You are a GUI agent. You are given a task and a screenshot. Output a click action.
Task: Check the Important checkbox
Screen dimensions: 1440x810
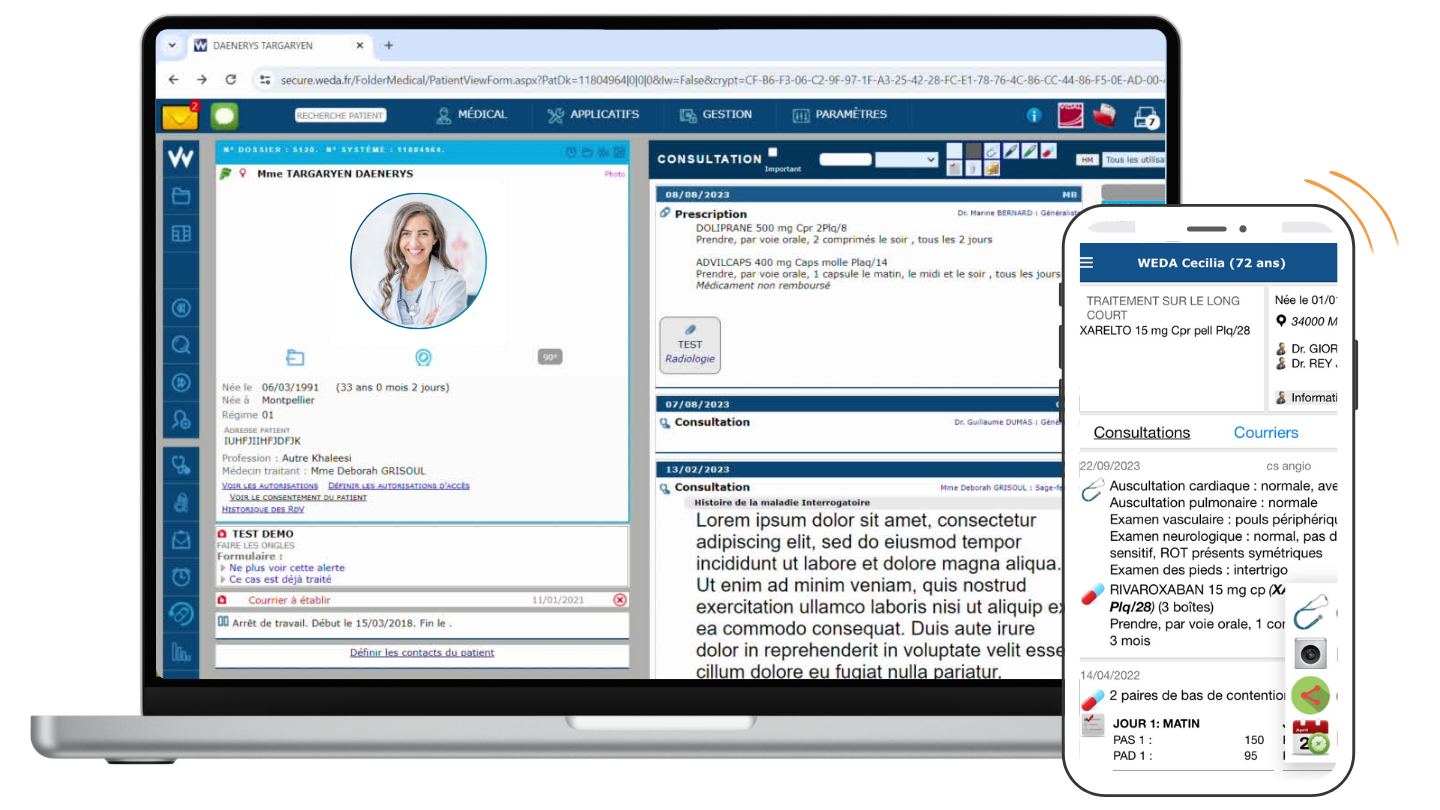pyautogui.click(x=772, y=153)
